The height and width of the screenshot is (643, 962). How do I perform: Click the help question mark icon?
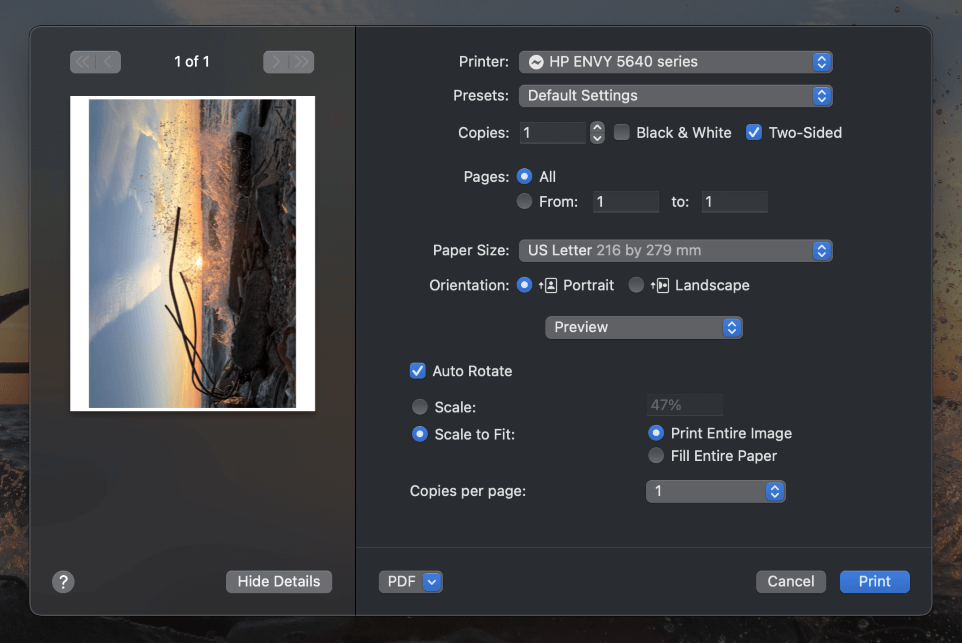pos(63,582)
